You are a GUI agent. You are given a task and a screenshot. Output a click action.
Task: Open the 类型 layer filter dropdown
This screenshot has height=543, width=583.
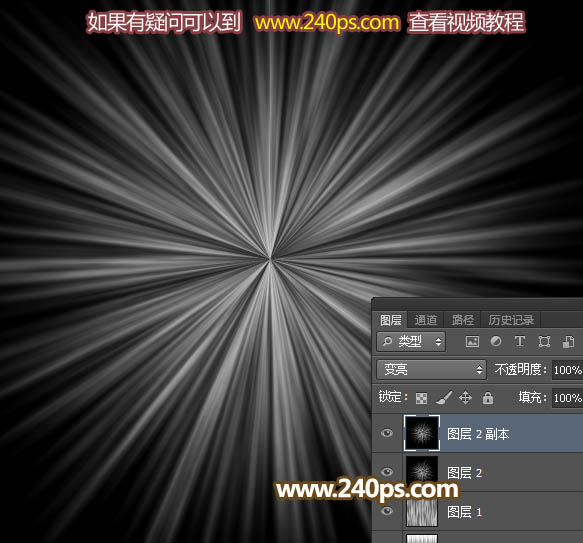pos(411,341)
